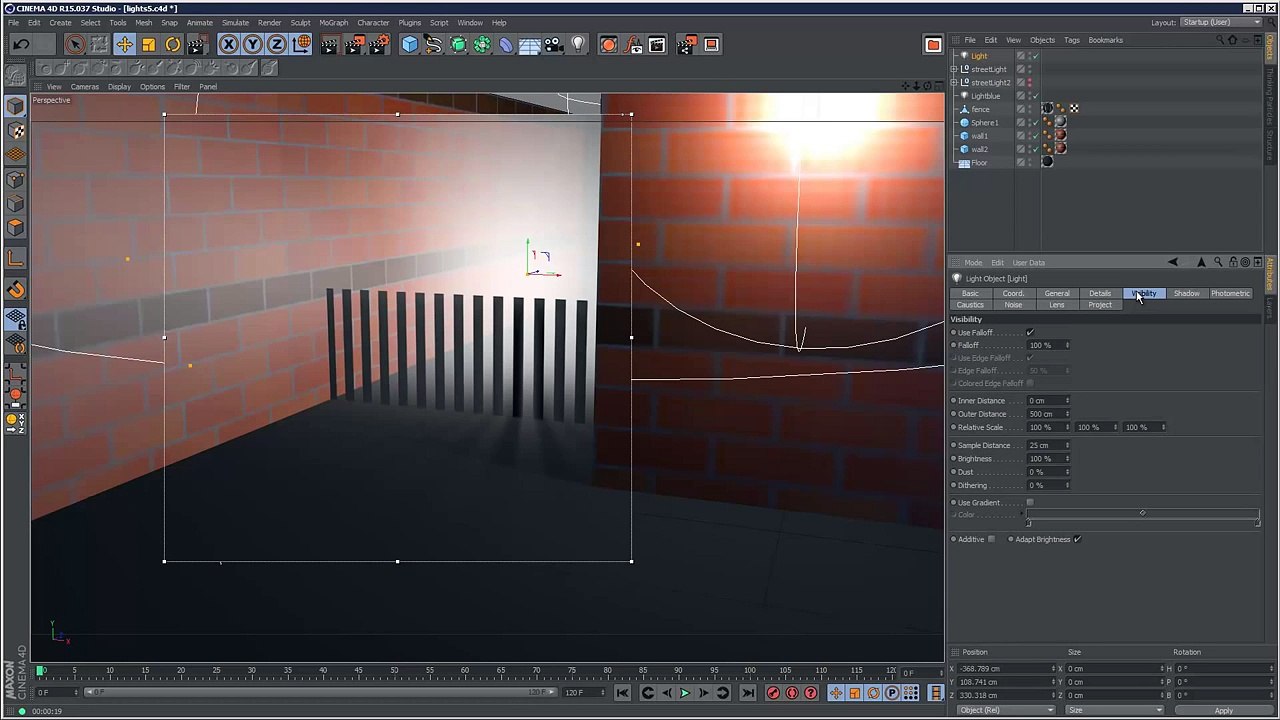The image size is (1280, 720).
Task: Click the Undo arrow icon
Action: coord(21,44)
